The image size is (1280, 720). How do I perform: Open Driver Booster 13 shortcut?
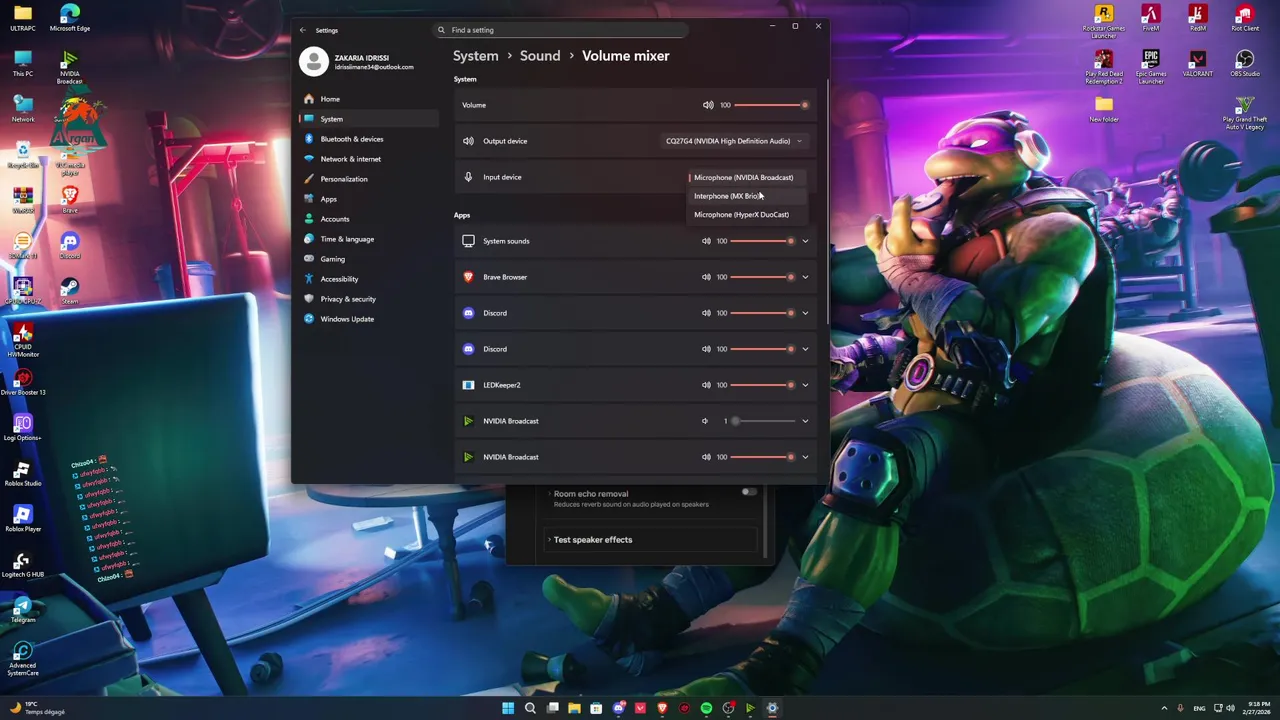22,382
